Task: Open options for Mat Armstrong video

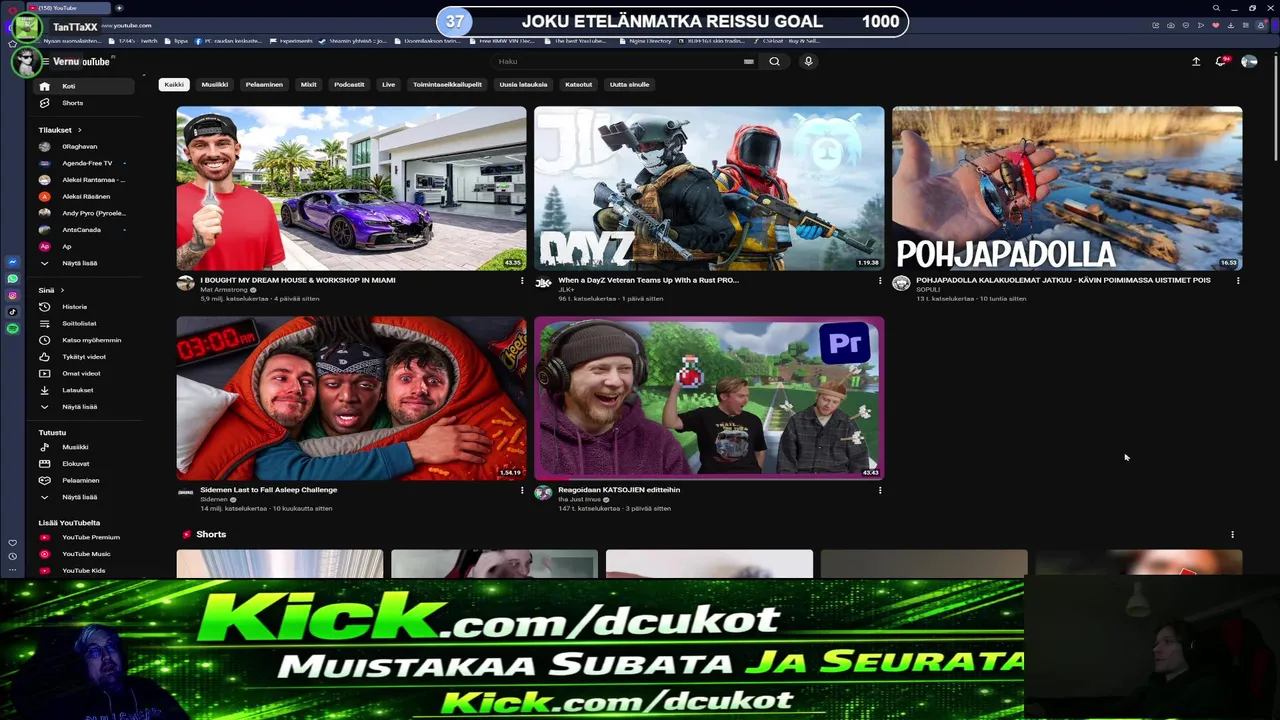Action: tap(521, 281)
